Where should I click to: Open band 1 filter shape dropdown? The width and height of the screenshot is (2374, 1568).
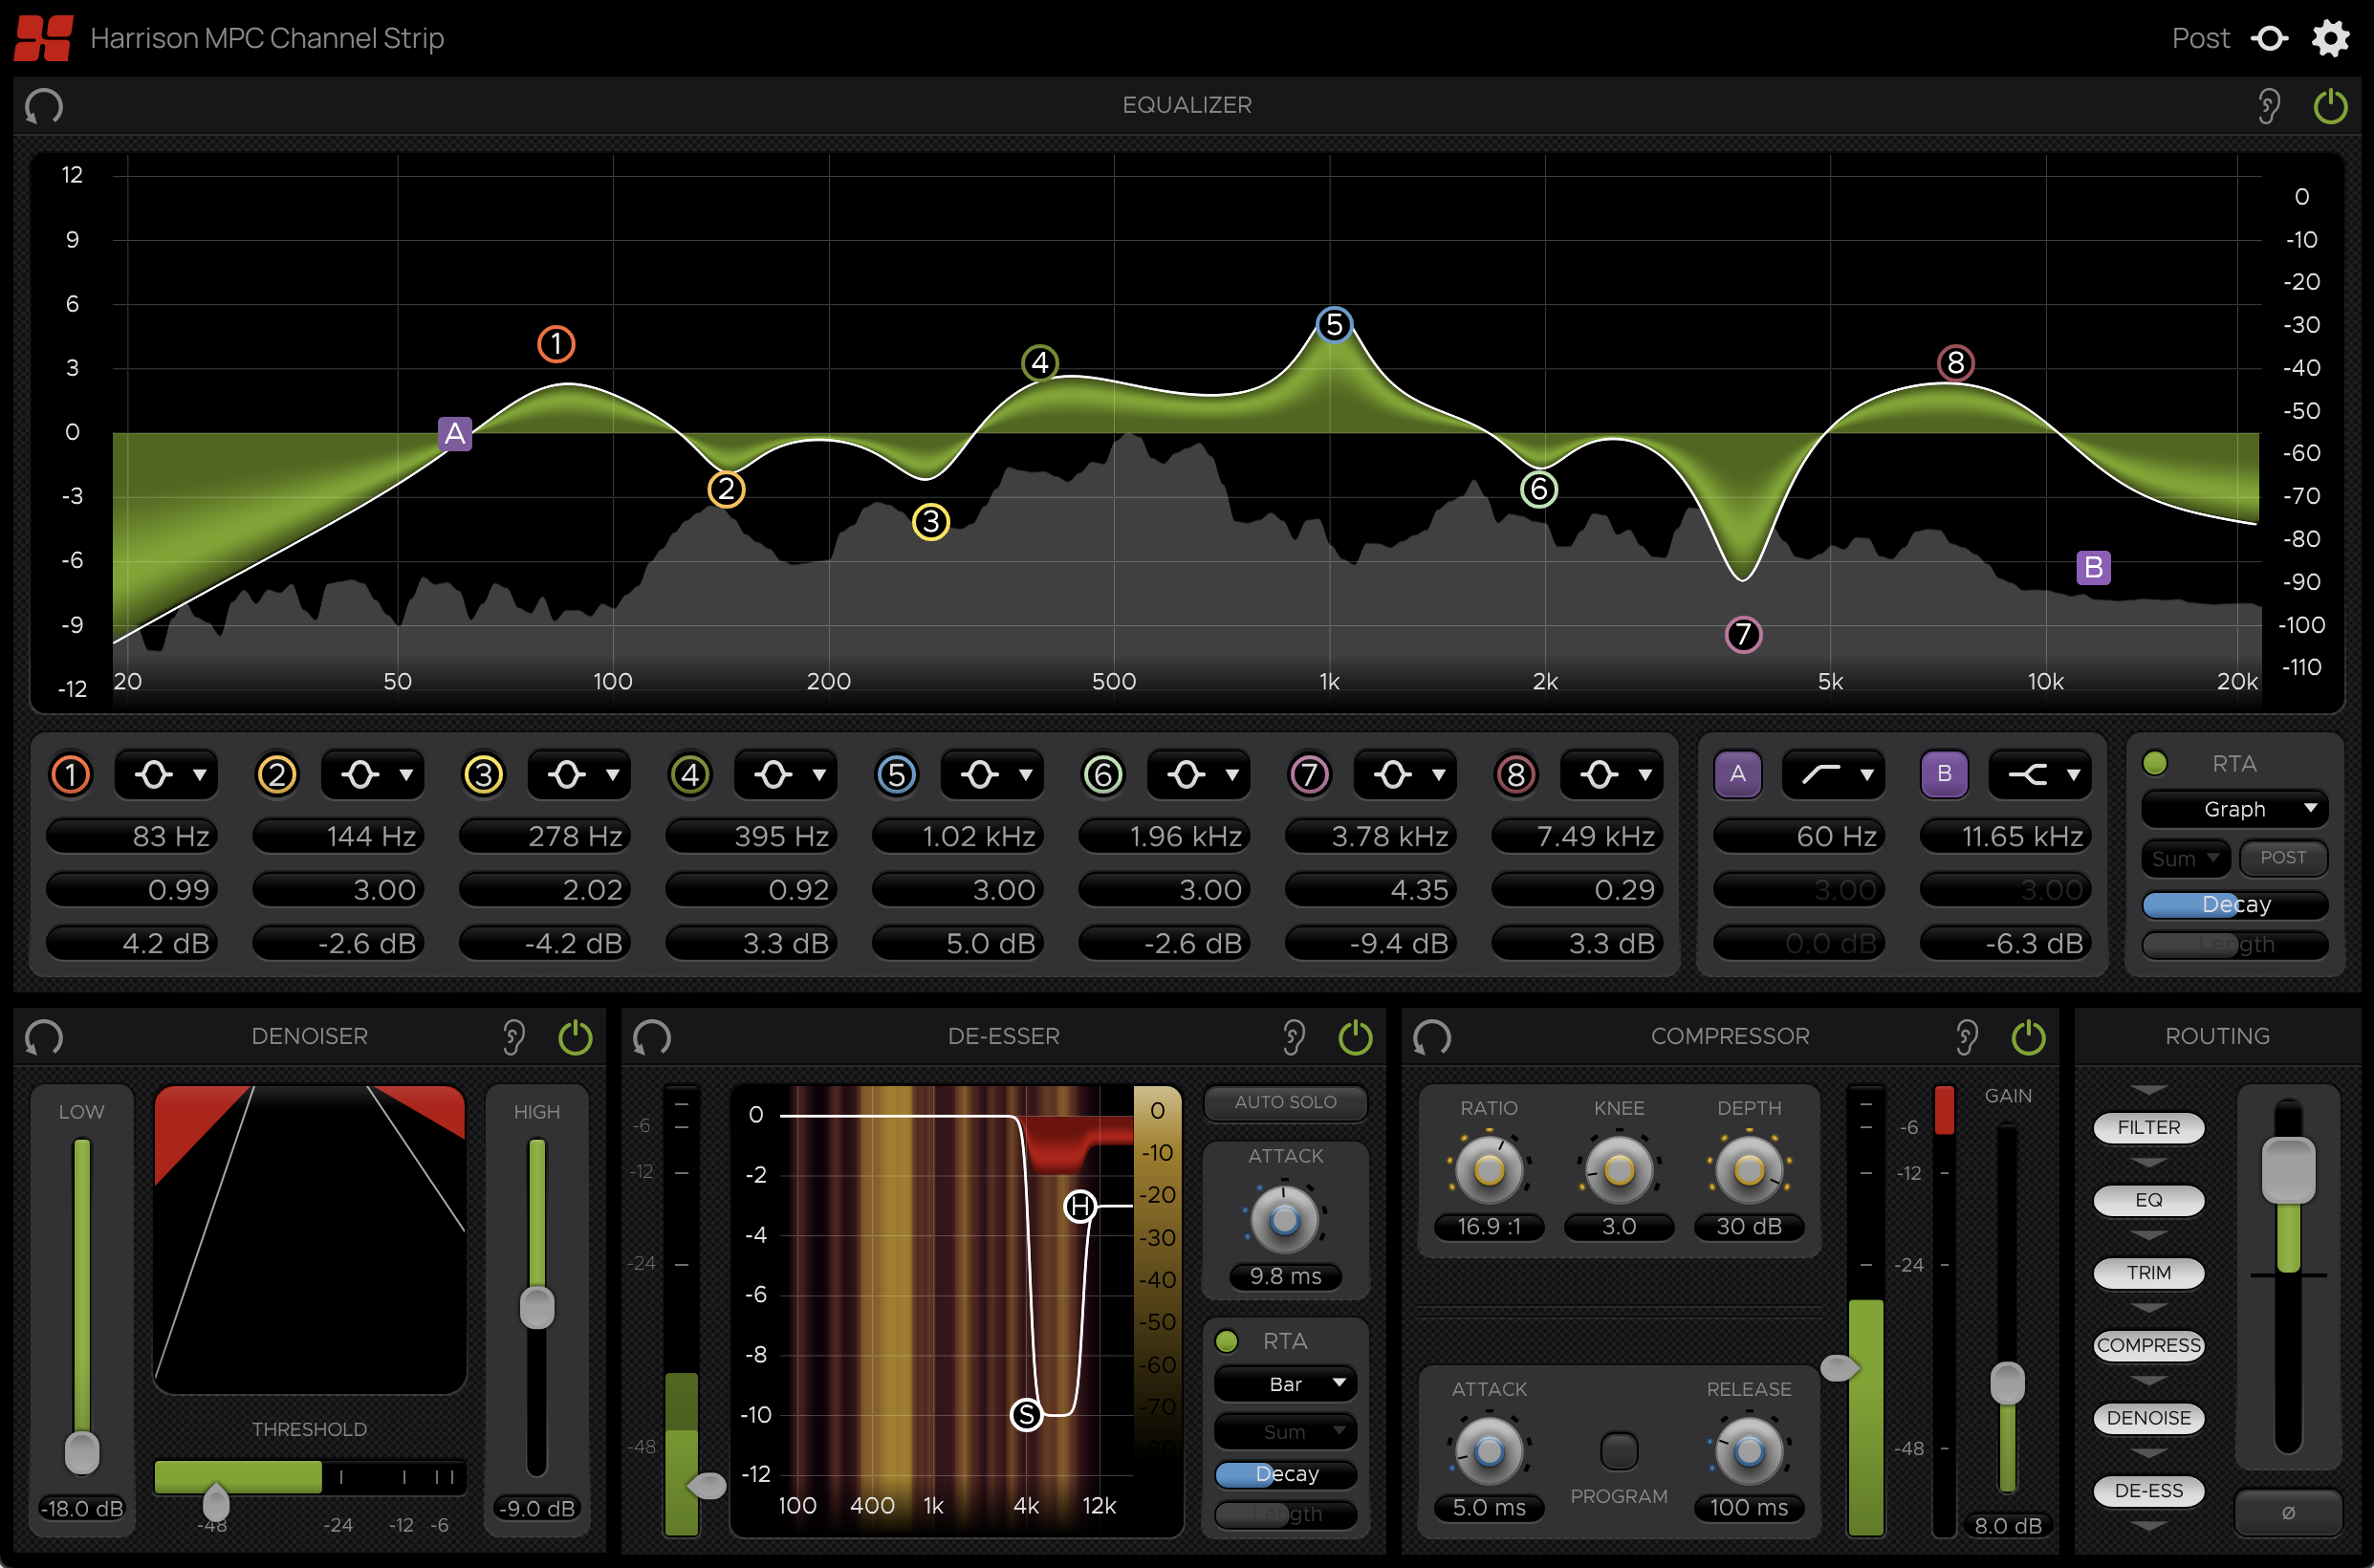[166, 774]
